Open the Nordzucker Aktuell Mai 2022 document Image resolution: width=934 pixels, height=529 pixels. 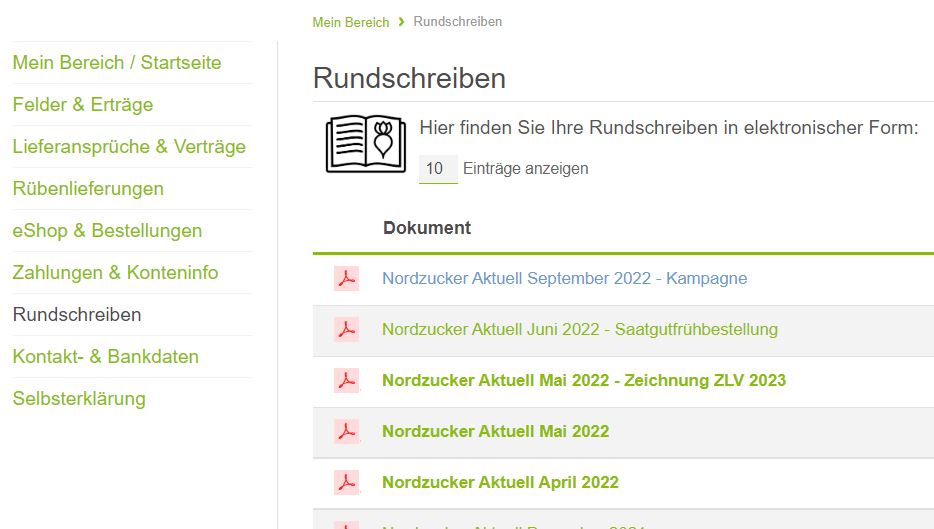click(496, 431)
